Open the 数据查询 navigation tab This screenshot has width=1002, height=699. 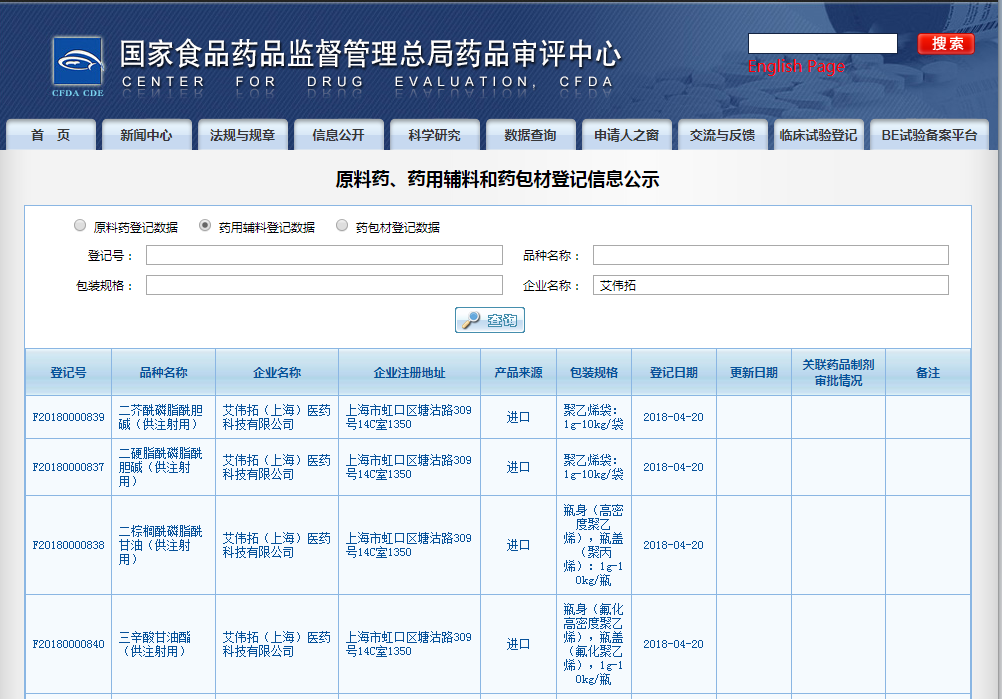[x=530, y=134]
